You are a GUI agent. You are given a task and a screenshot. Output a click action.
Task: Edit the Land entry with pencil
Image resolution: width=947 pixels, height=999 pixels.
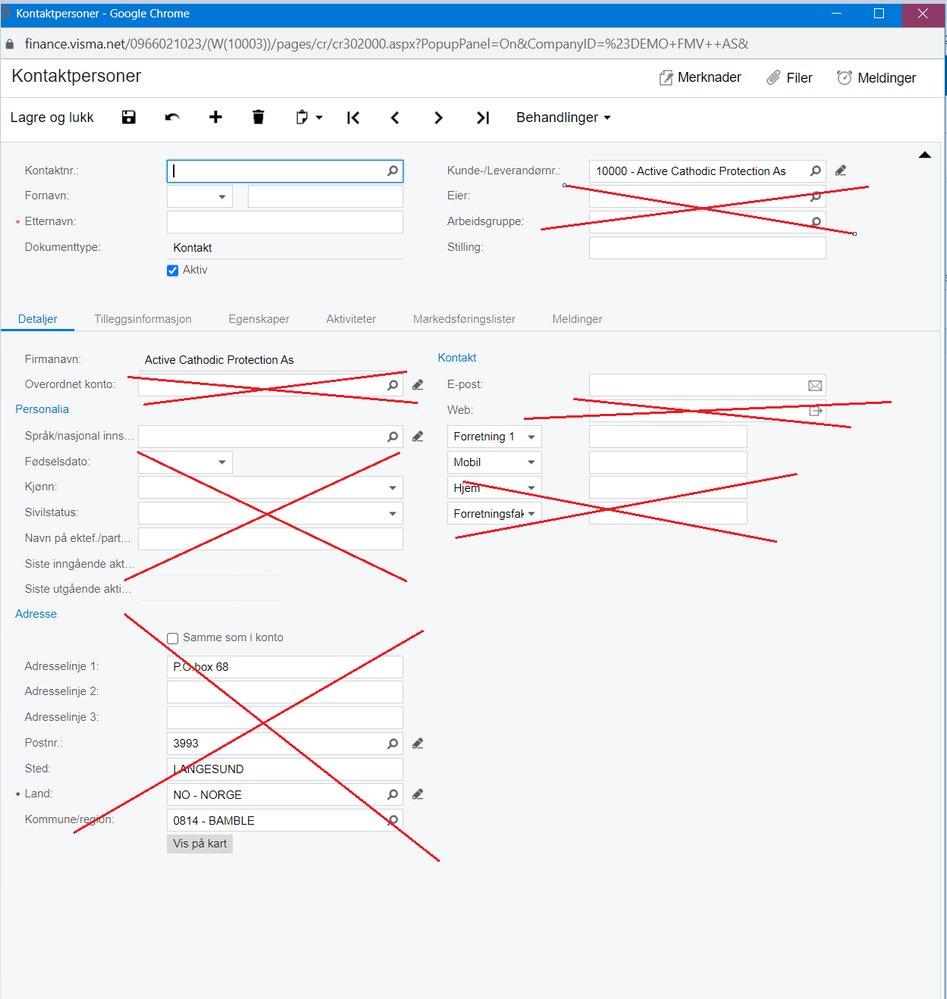tap(417, 794)
